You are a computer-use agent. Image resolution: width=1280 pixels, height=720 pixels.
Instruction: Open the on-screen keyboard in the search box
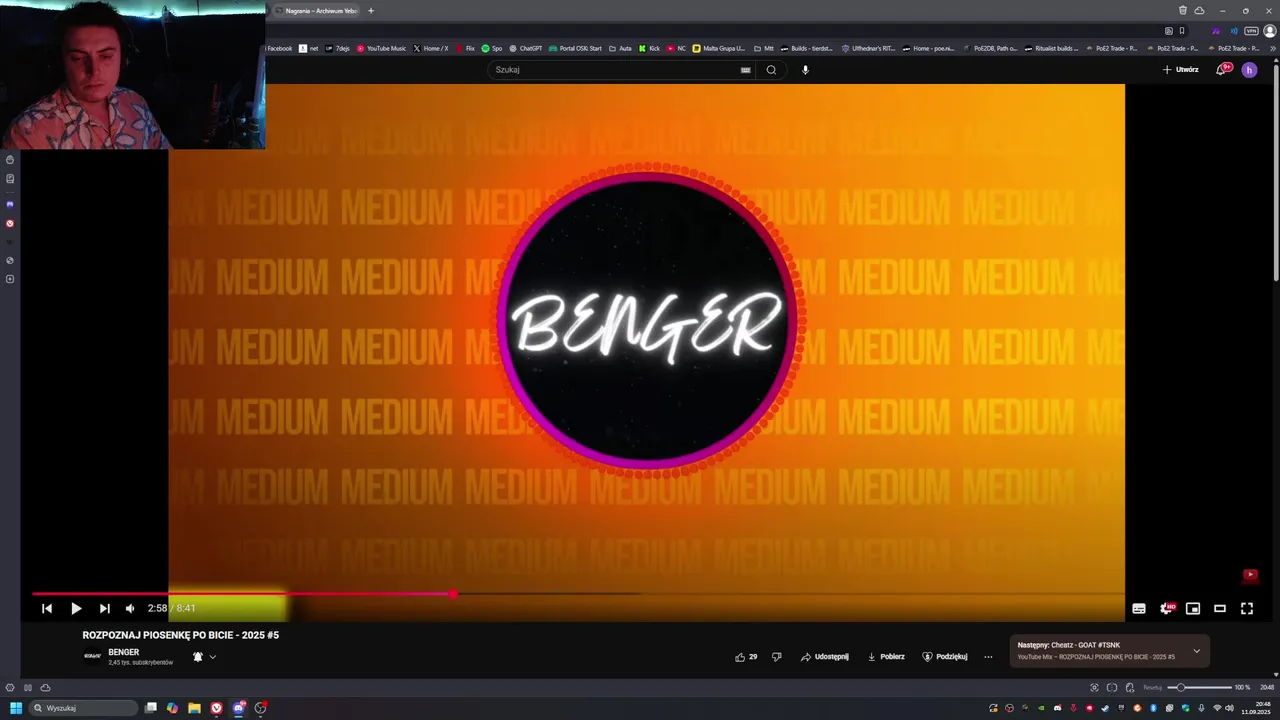click(745, 70)
